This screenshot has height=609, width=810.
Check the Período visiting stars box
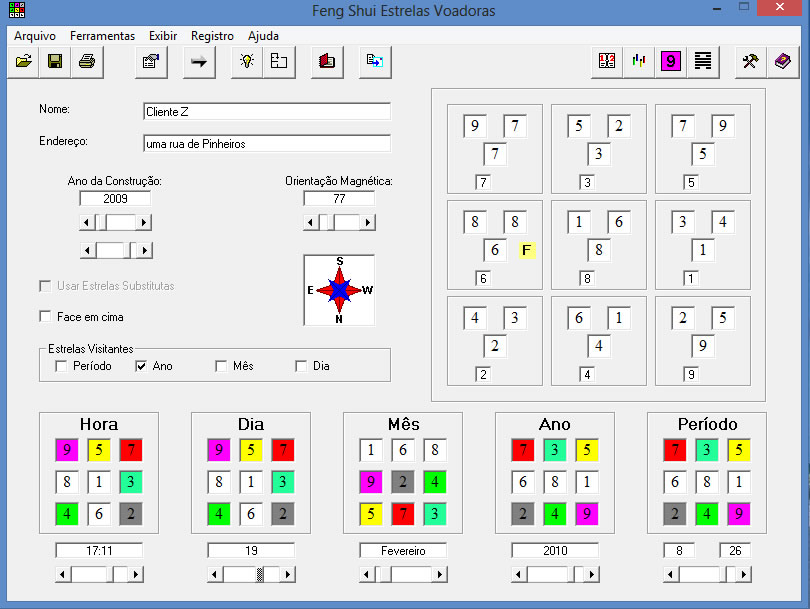pos(61,366)
